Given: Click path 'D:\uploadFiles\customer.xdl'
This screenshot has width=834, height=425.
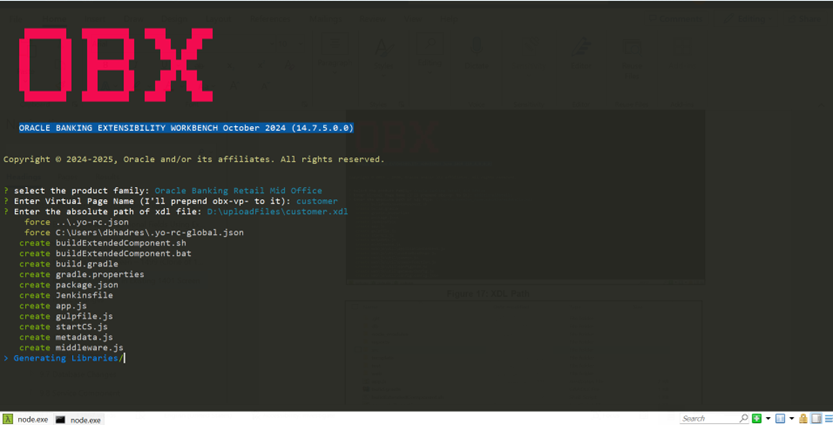Looking at the screenshot, I should pos(278,212).
